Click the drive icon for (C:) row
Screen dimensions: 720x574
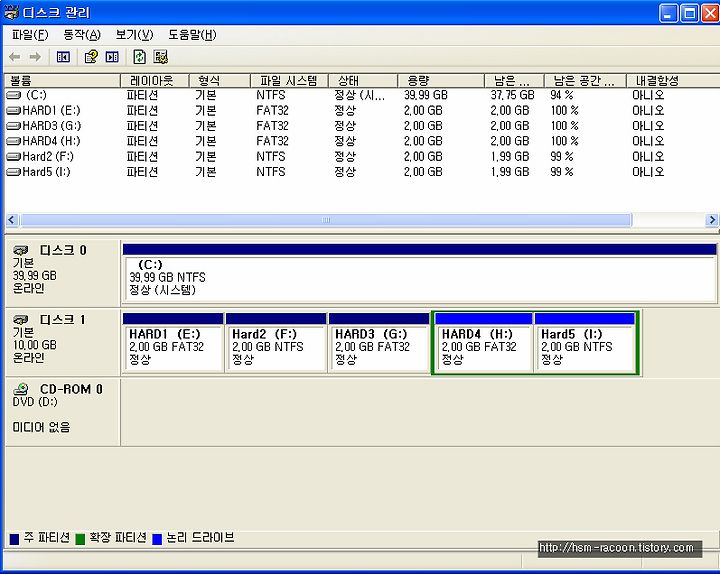[x=14, y=95]
